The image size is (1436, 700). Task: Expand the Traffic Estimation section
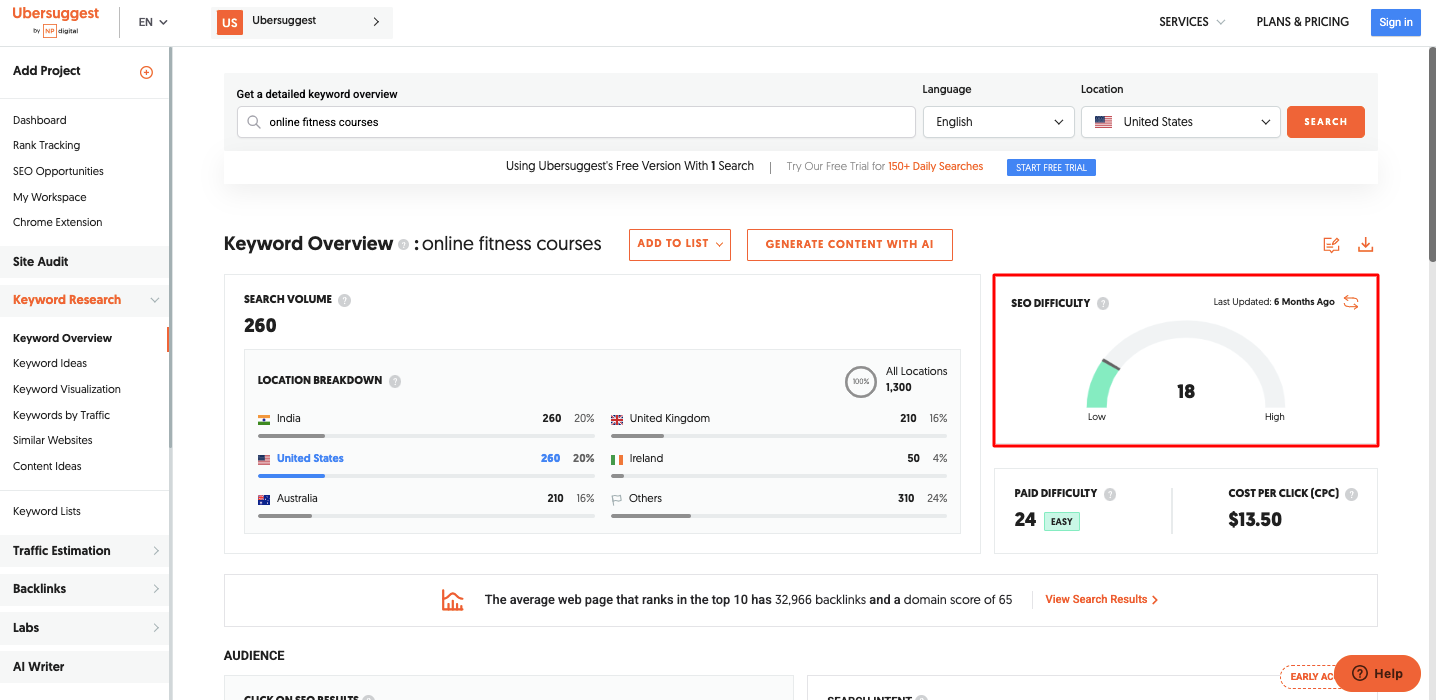pos(156,551)
